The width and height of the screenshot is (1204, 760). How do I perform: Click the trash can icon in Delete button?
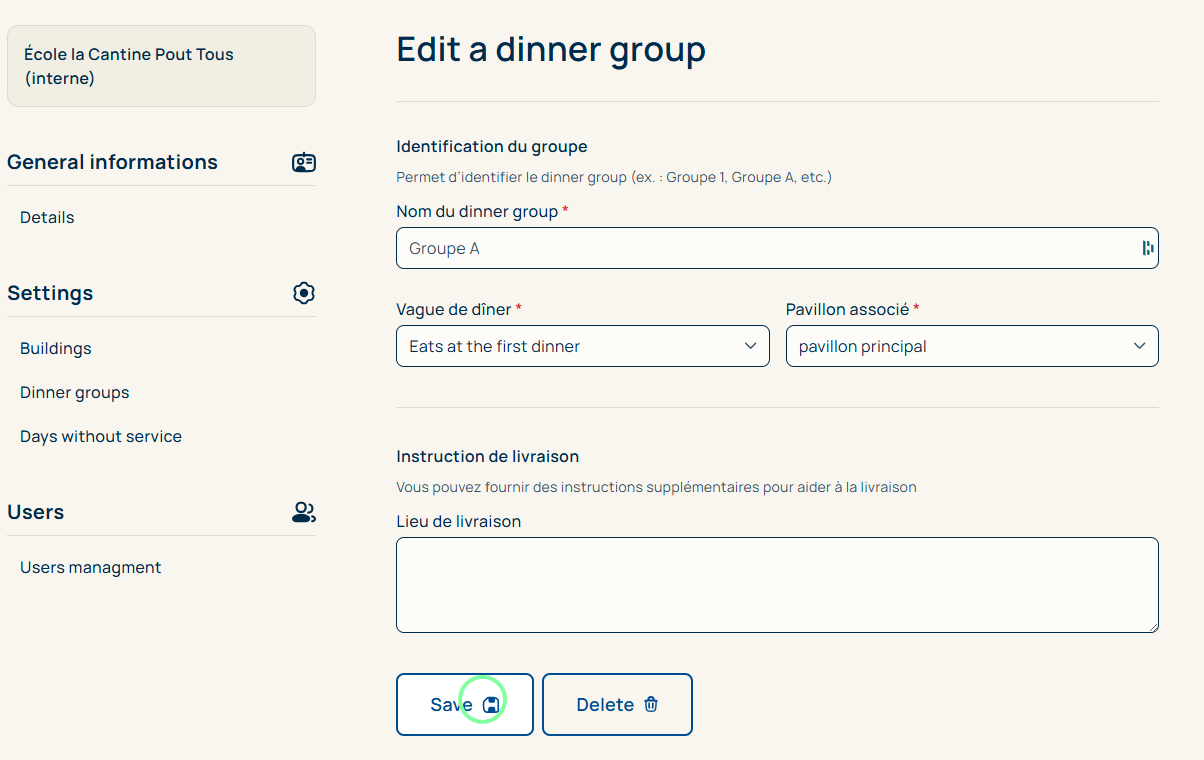tap(651, 704)
